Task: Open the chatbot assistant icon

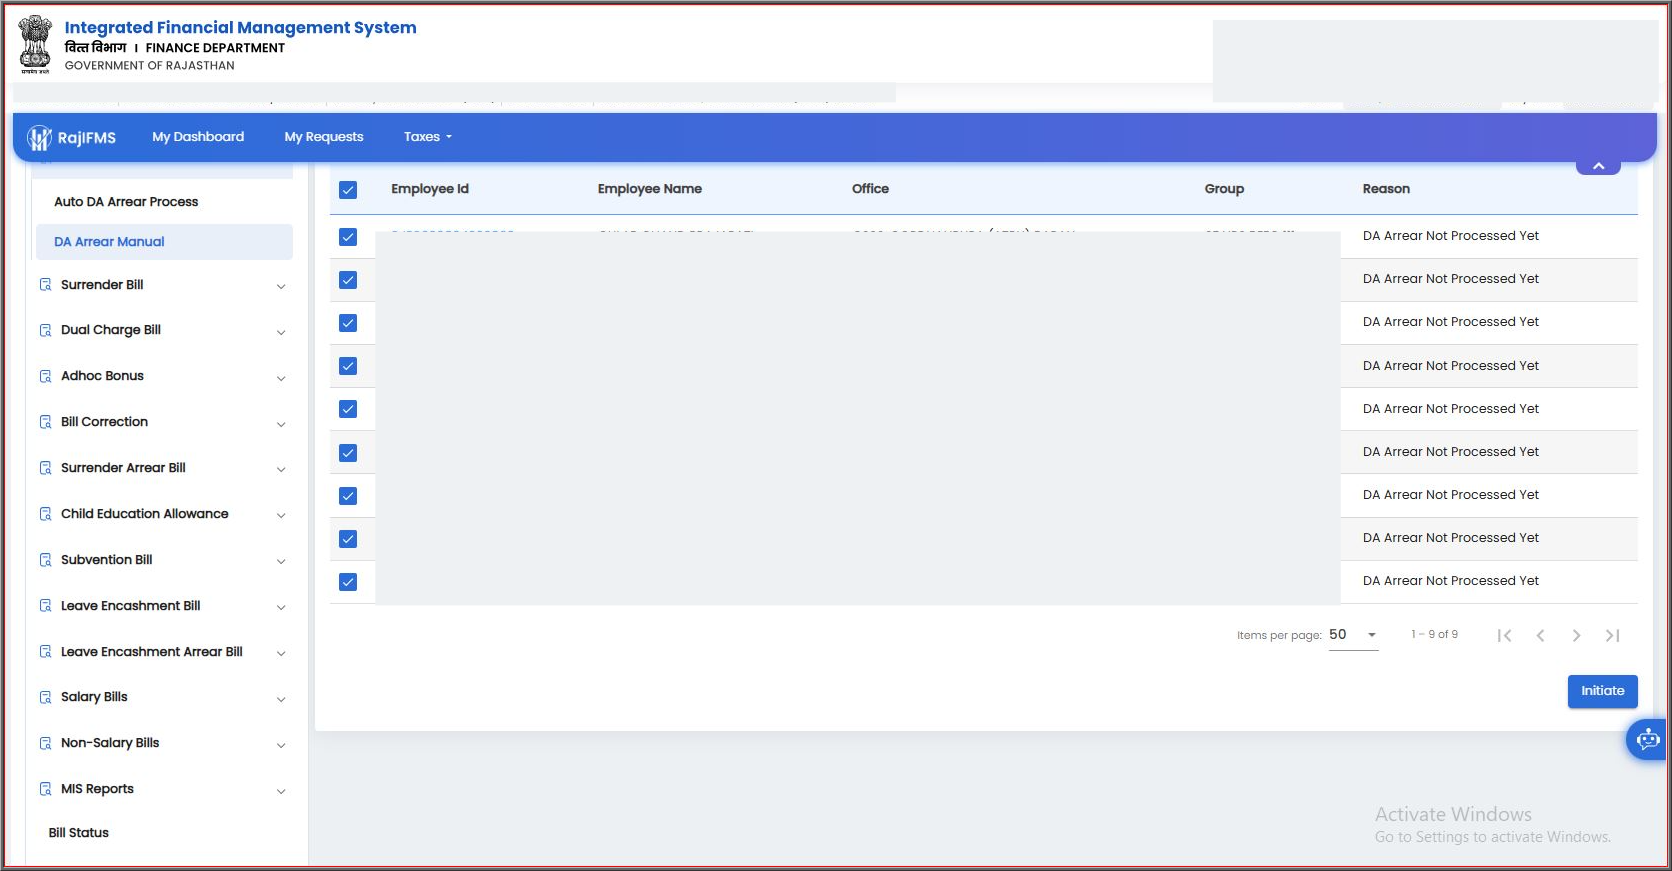Action: coord(1648,740)
